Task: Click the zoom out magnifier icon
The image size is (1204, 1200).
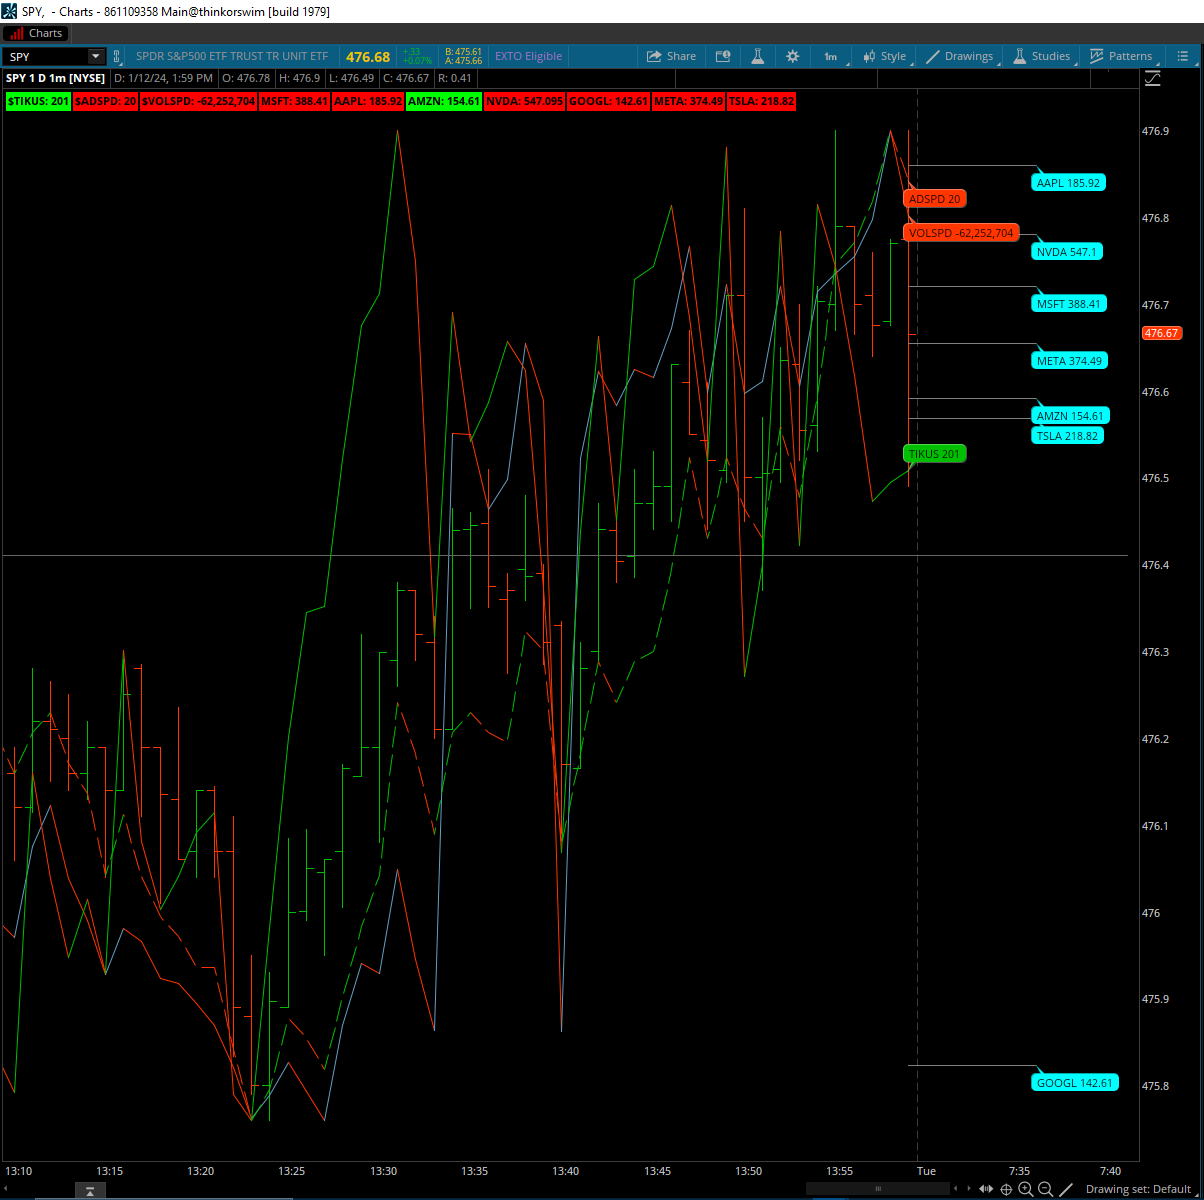Action: click(1045, 1189)
